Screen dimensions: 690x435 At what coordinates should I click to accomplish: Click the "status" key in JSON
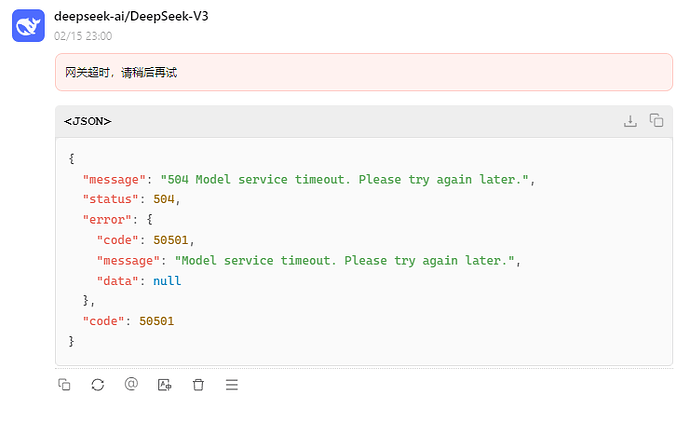[110, 199]
